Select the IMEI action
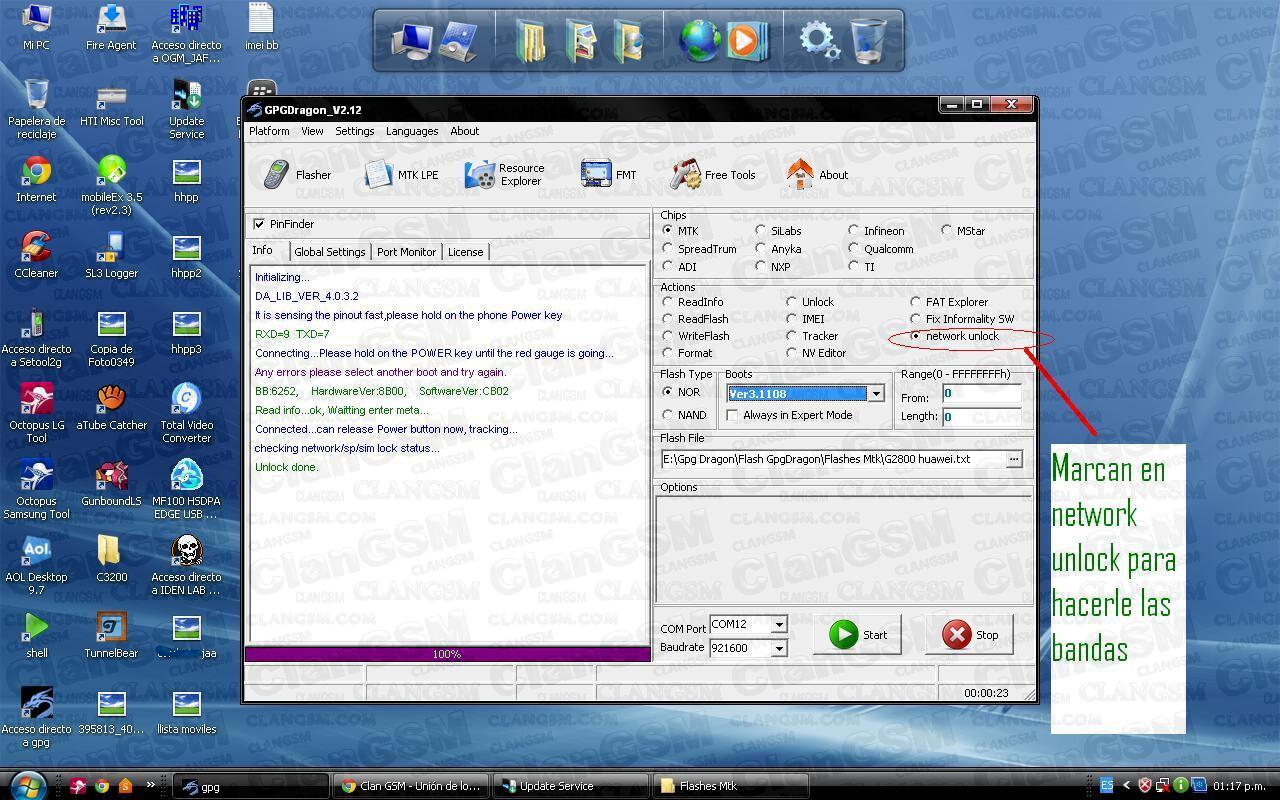 point(791,319)
